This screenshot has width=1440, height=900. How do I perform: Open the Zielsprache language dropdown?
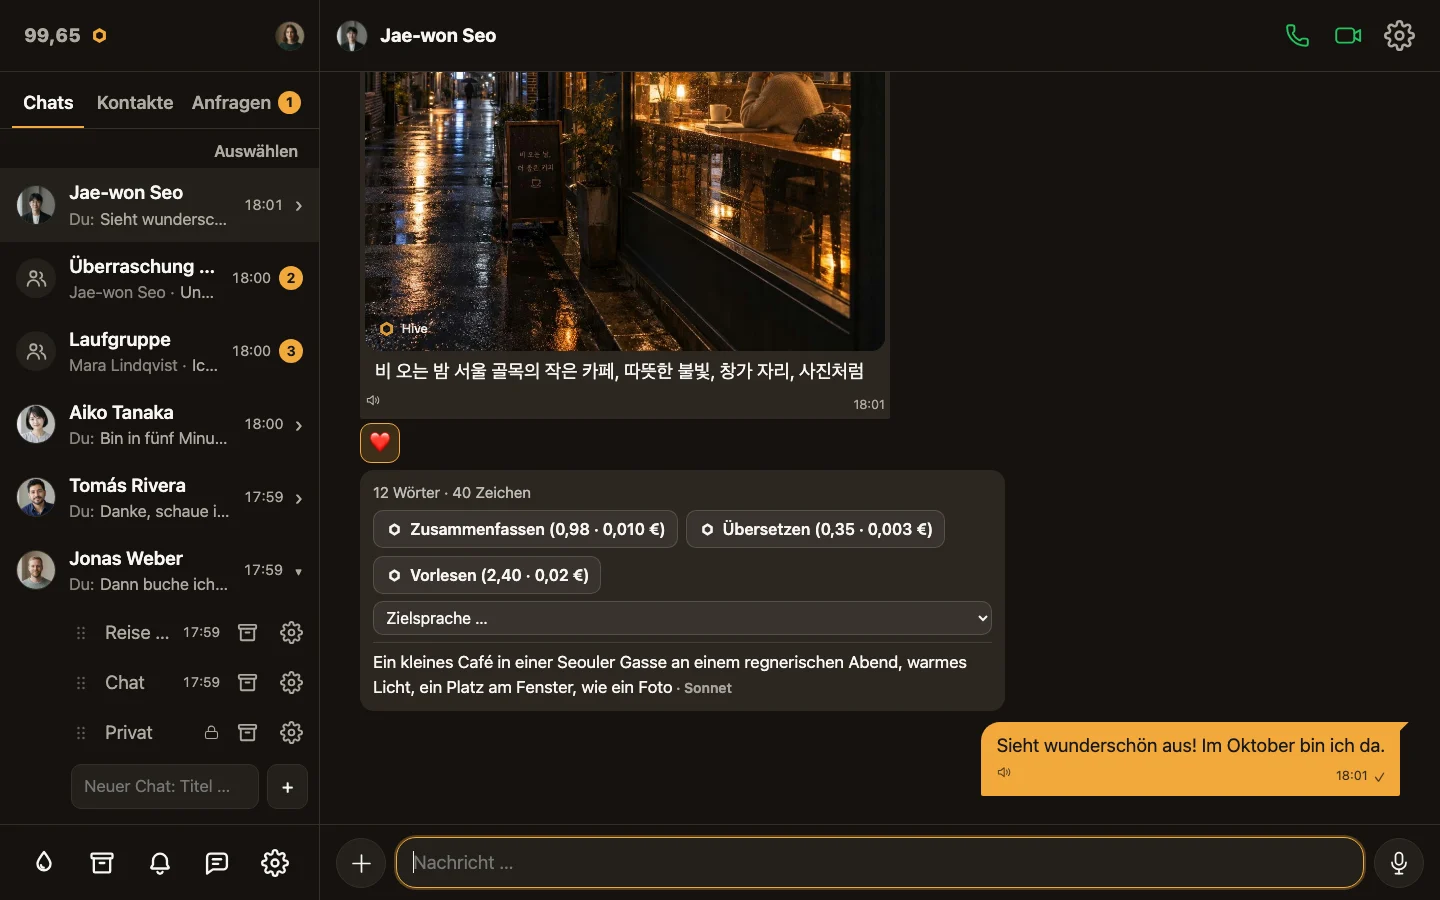point(682,618)
